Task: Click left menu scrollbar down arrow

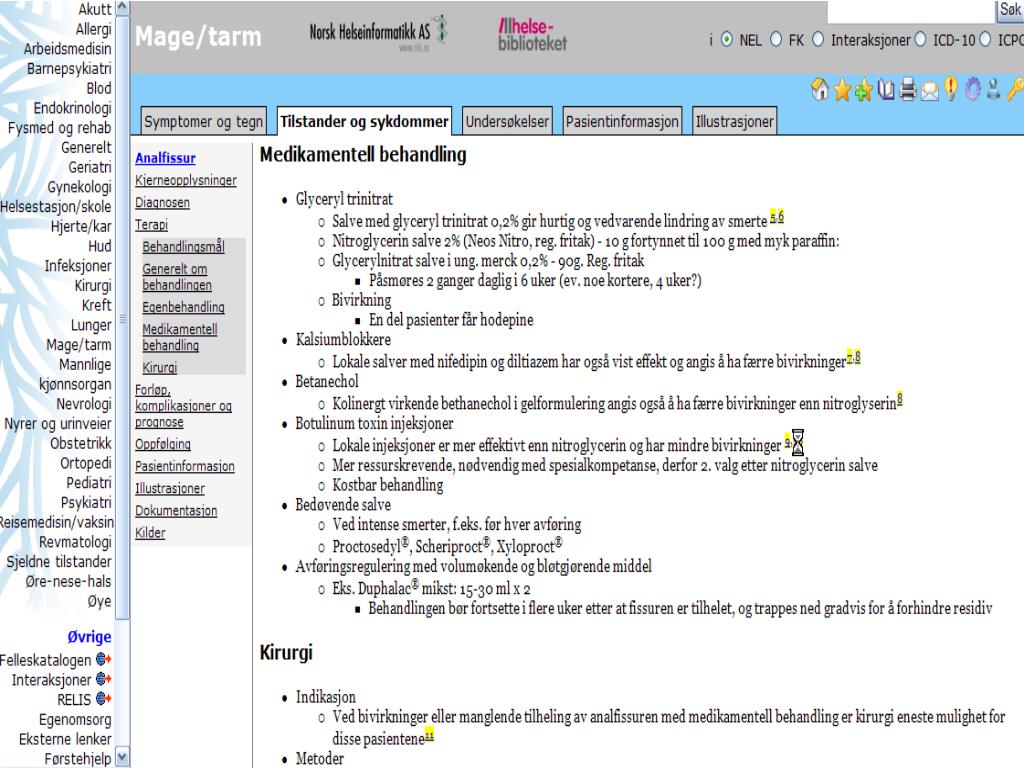Action: 122,758
